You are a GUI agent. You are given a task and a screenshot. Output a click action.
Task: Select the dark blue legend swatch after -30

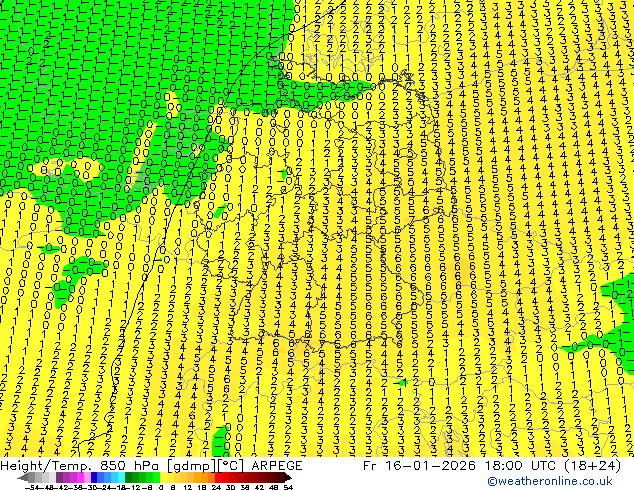point(94,477)
